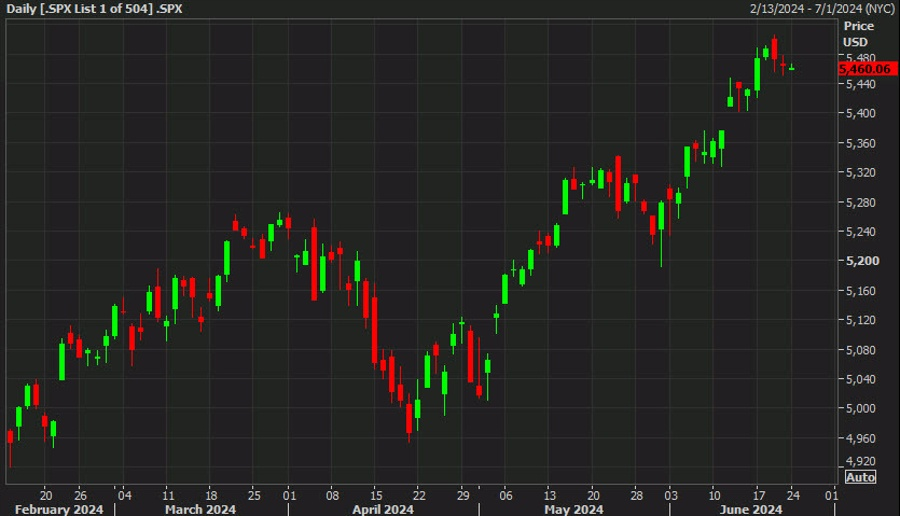Screen dimensions: 900x516
Task: Select the March 2024 month label
Action: 200,509
